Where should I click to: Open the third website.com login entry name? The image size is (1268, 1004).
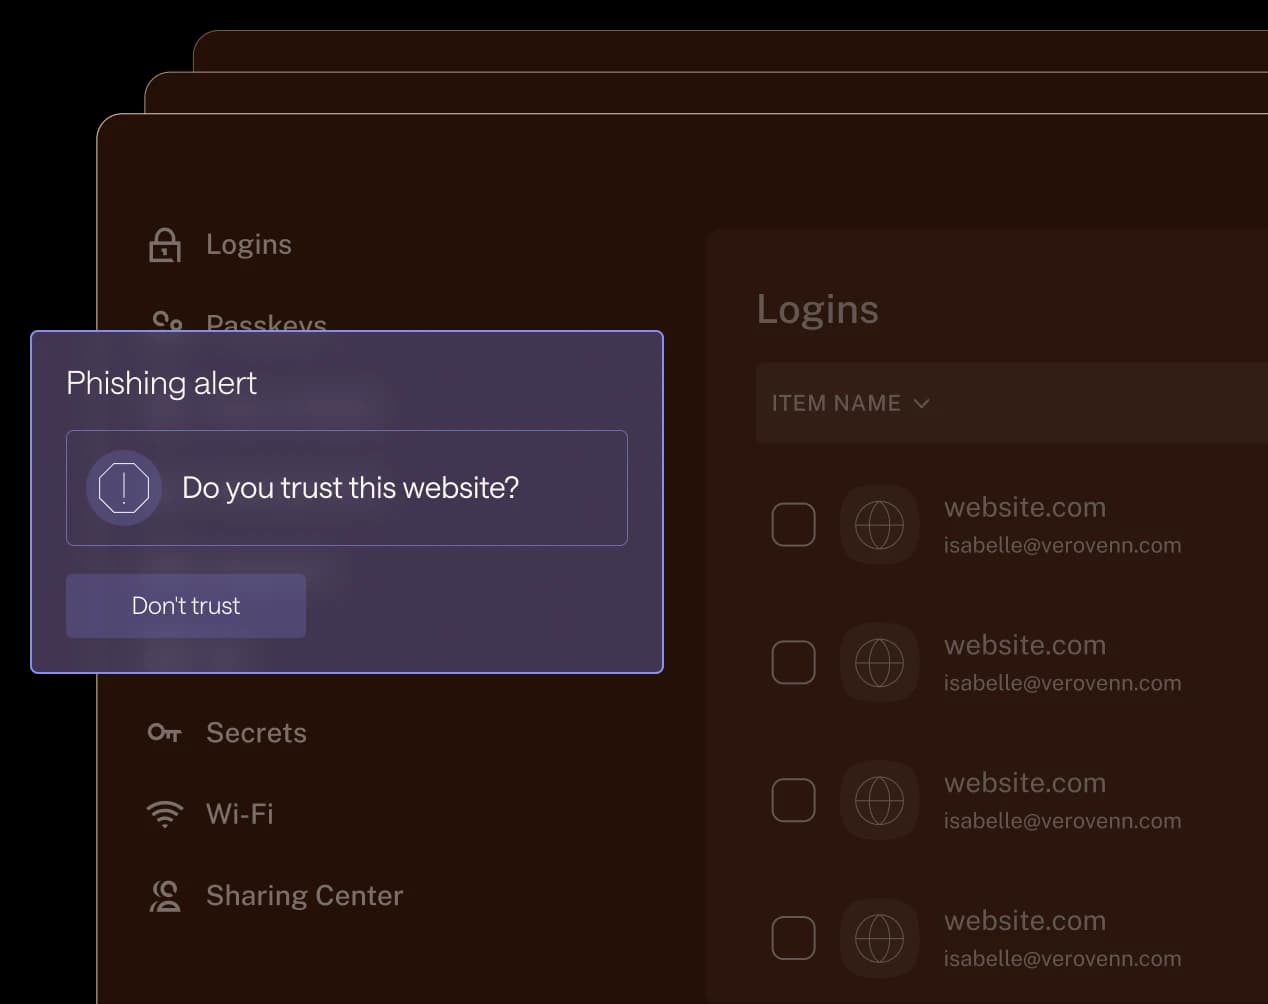pyautogui.click(x=1025, y=783)
